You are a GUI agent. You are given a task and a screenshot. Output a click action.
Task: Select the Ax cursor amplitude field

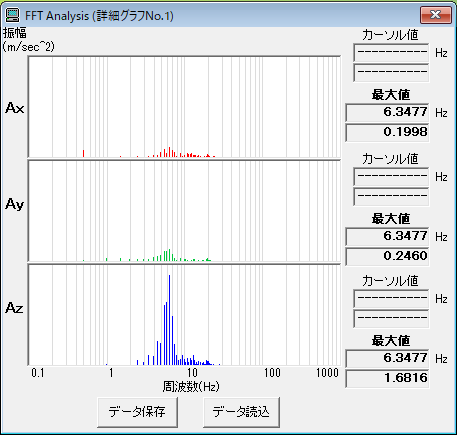tap(391, 73)
